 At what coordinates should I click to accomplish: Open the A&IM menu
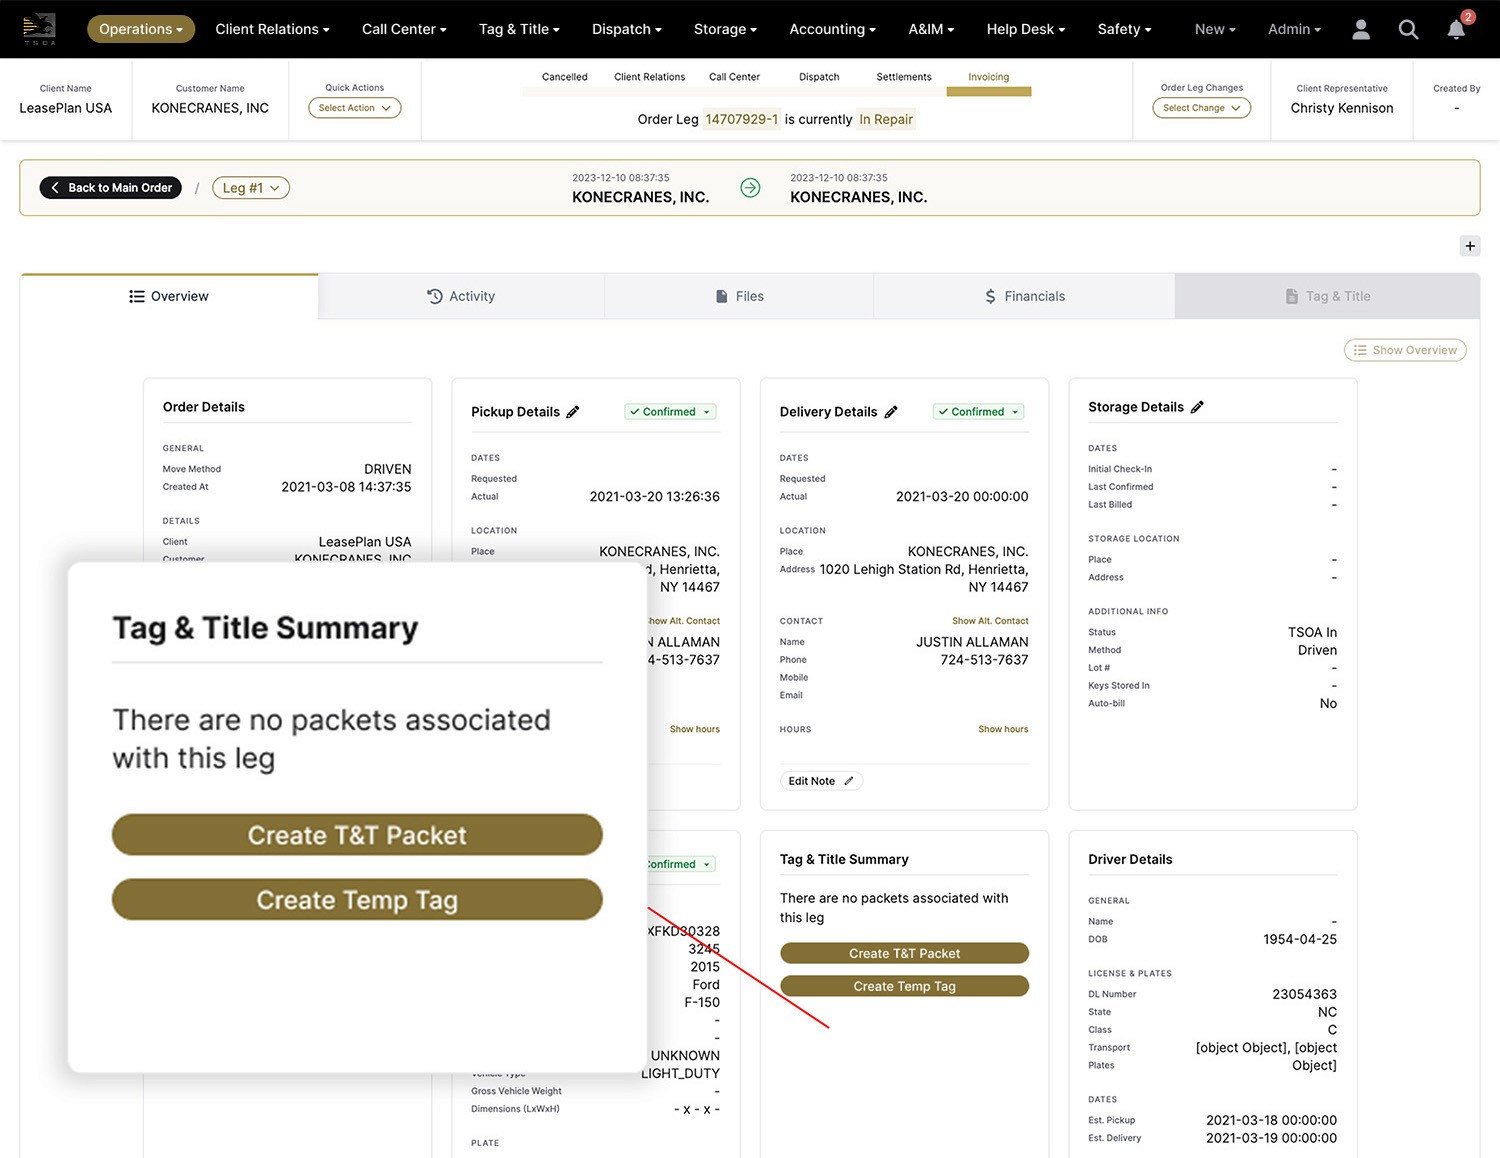click(x=931, y=29)
